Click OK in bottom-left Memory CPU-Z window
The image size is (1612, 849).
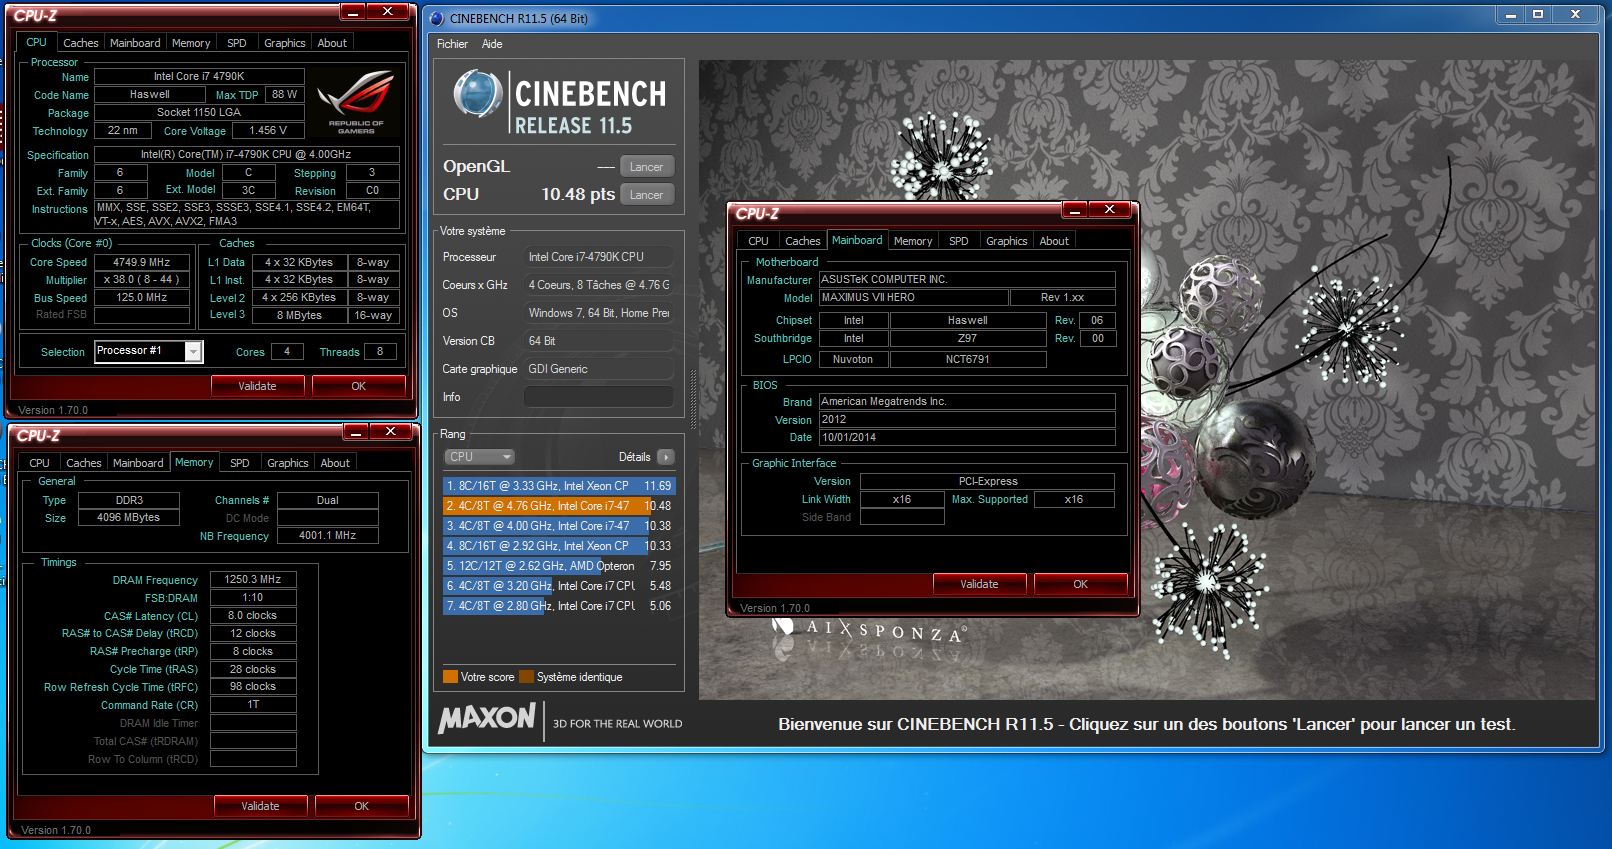[x=362, y=806]
